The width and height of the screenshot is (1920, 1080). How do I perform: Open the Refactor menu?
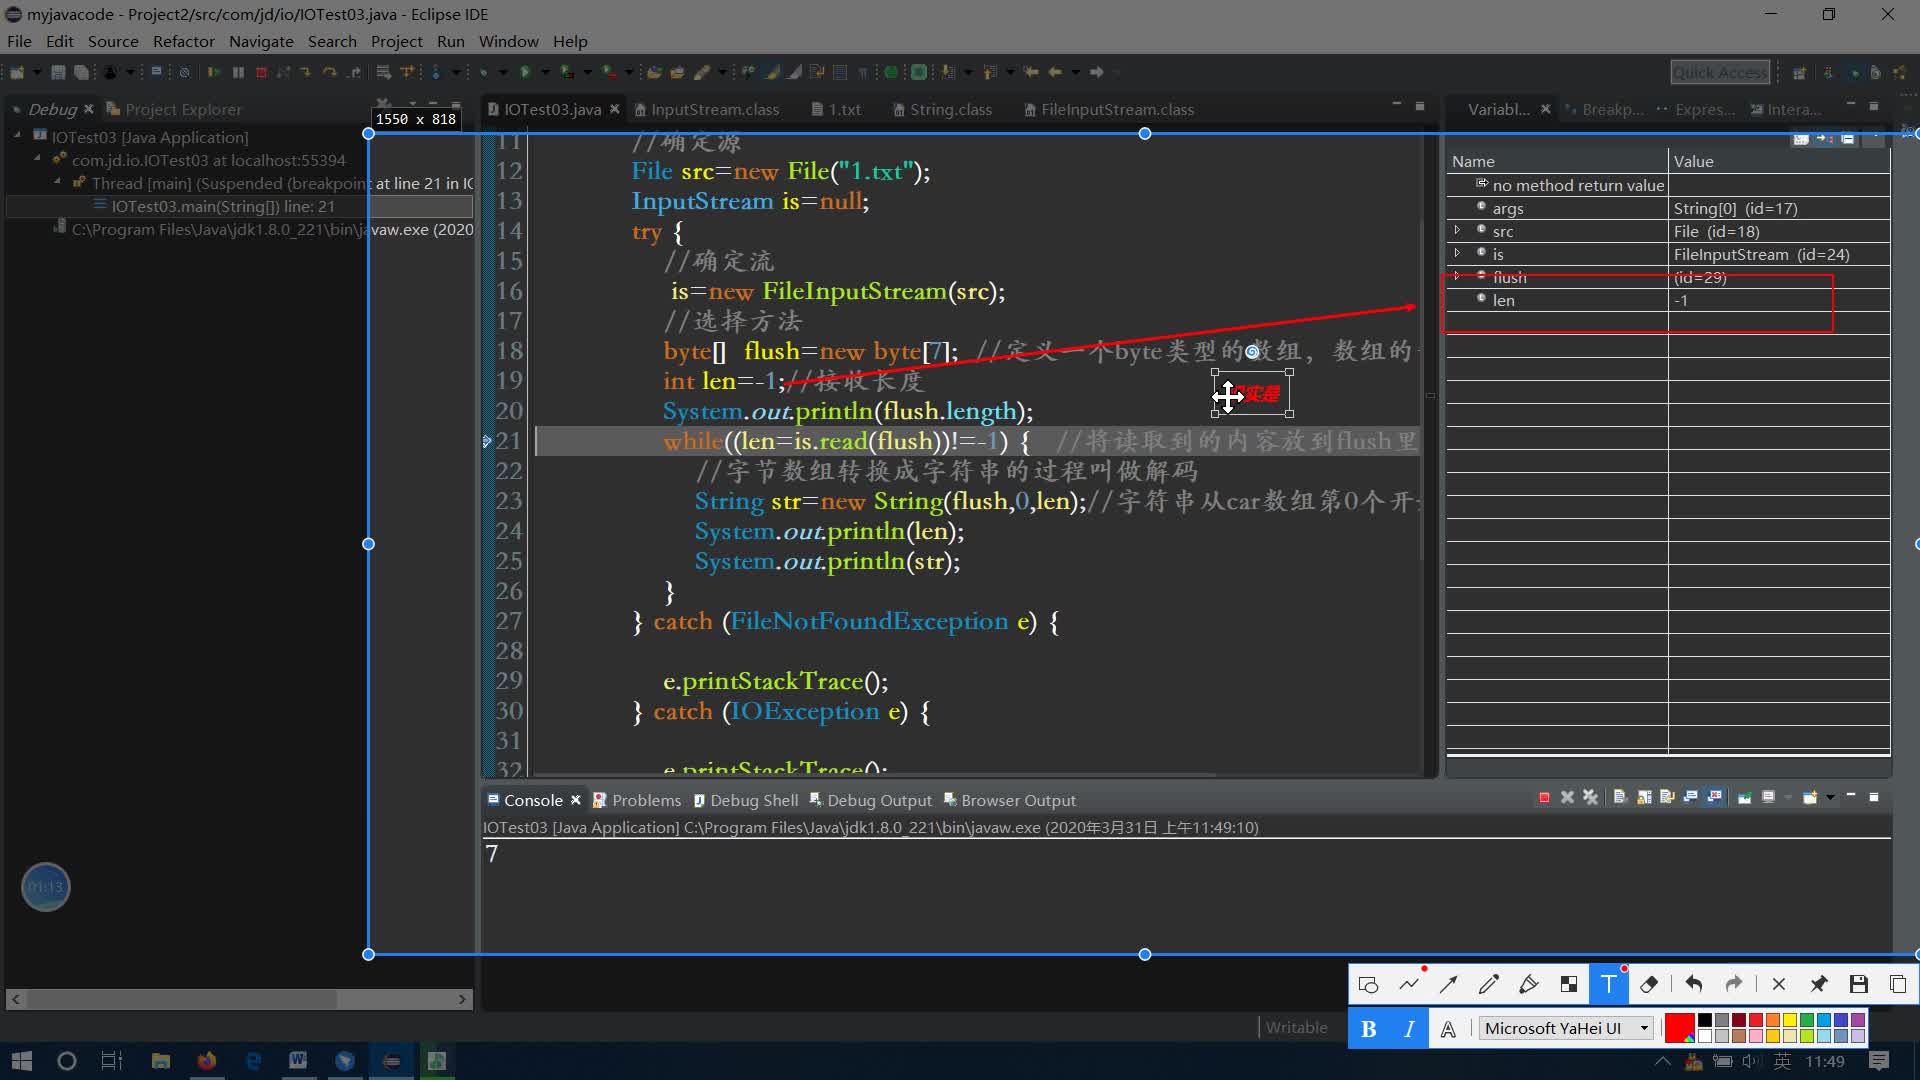[183, 41]
